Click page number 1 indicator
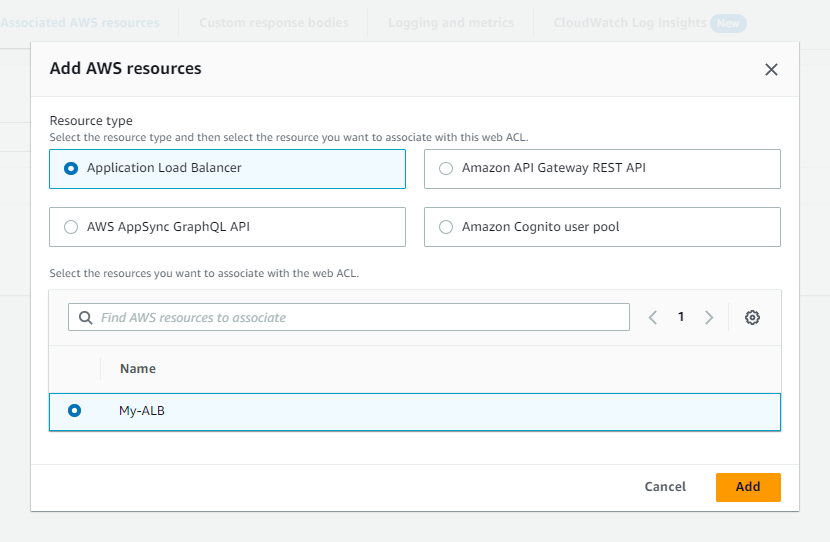 pyautogui.click(x=681, y=317)
